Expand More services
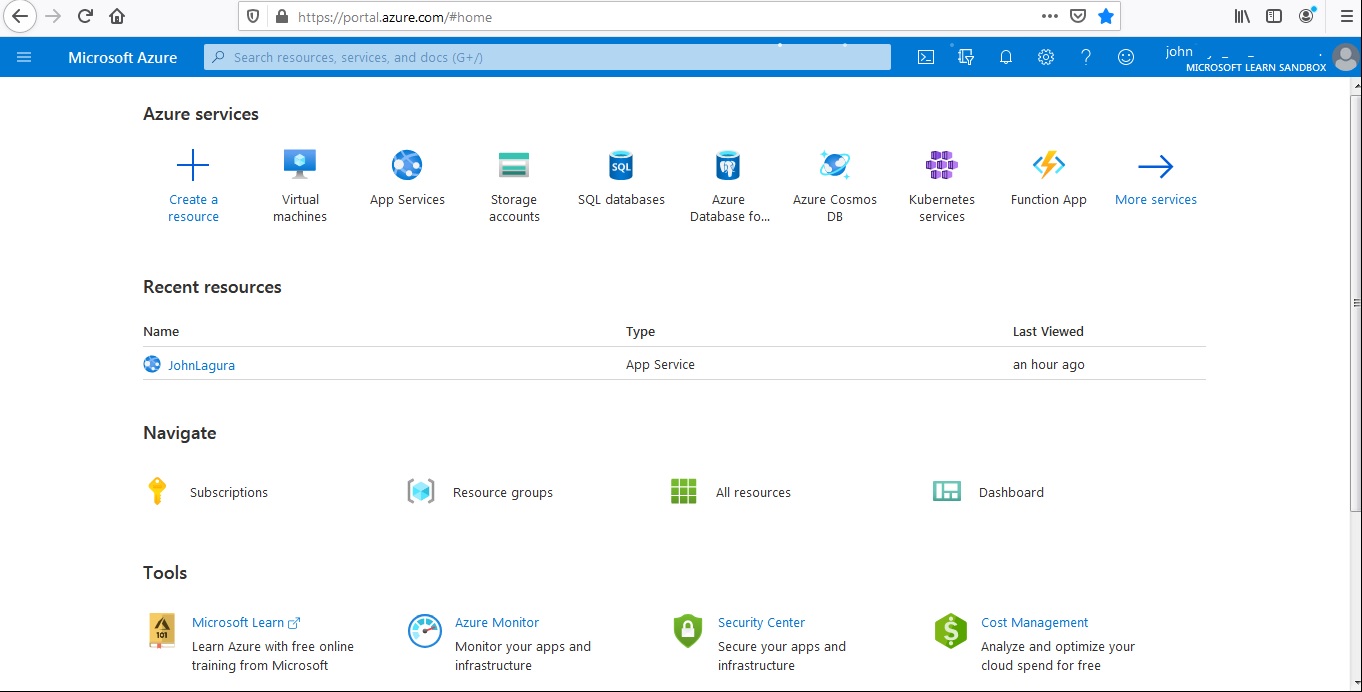1362x692 pixels. tap(1155, 180)
